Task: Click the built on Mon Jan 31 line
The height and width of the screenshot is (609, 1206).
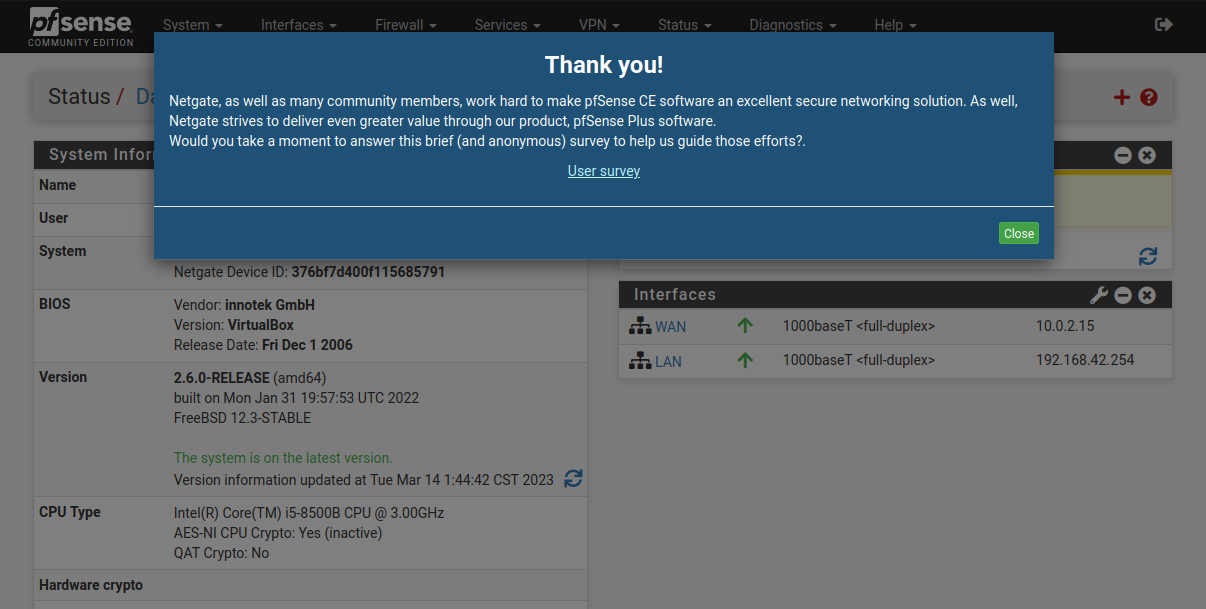Action: point(296,398)
